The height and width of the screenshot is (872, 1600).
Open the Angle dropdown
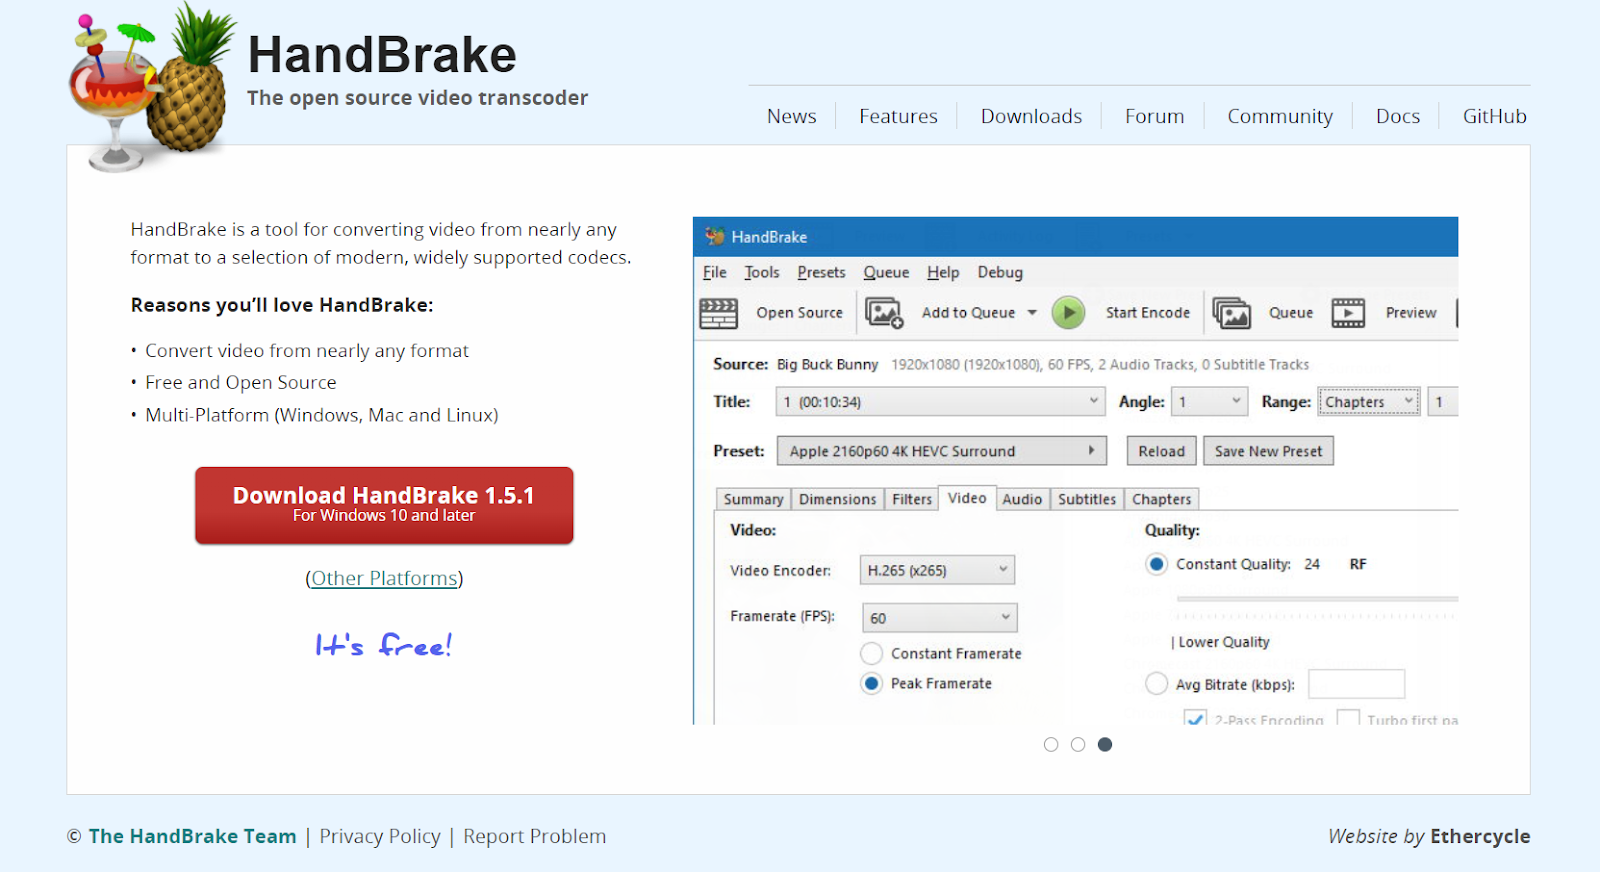[1209, 402]
